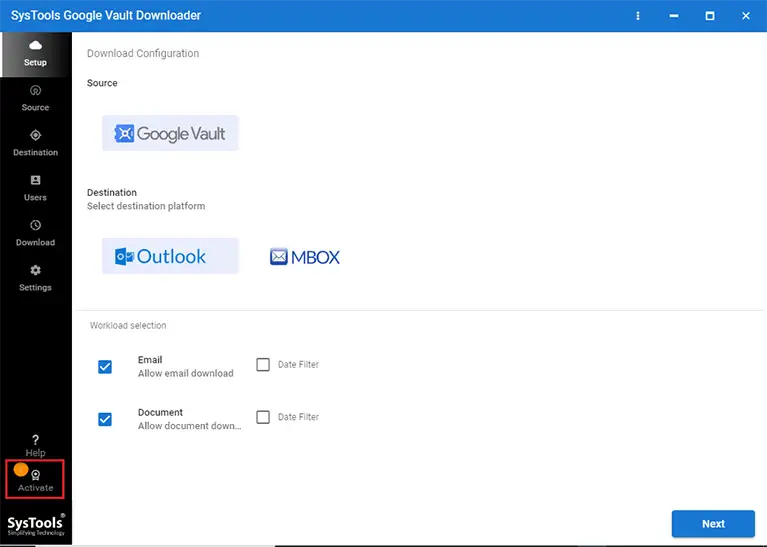This screenshot has width=767, height=547.
Task: Click the 'Allow email download' text
Action: pos(185,373)
